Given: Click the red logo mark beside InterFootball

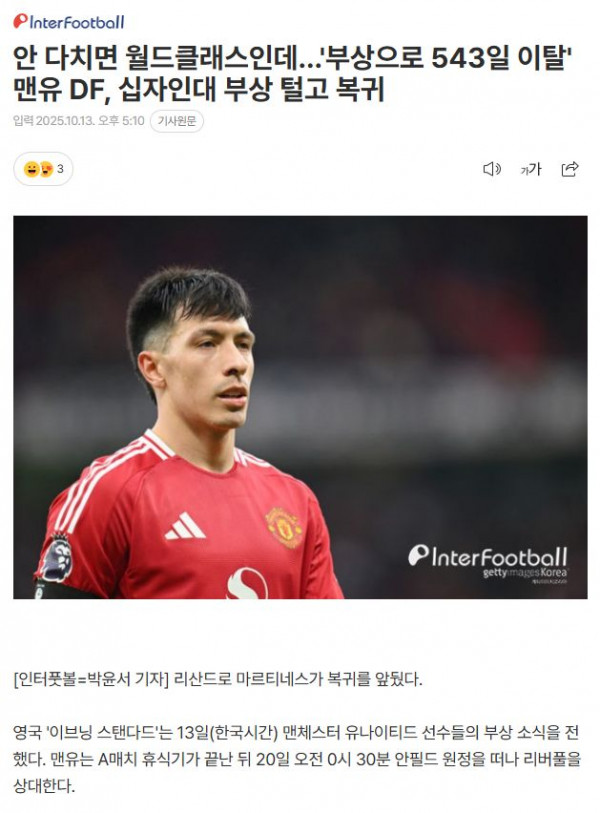Looking at the screenshot, I should (x=20, y=21).
